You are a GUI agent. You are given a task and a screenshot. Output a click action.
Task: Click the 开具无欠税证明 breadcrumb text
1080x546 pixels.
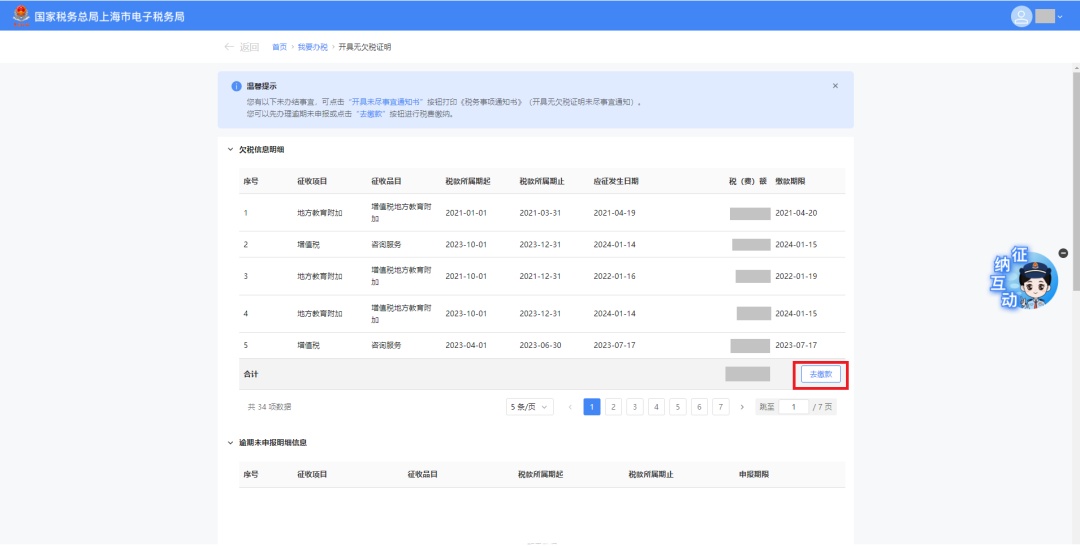[365, 47]
